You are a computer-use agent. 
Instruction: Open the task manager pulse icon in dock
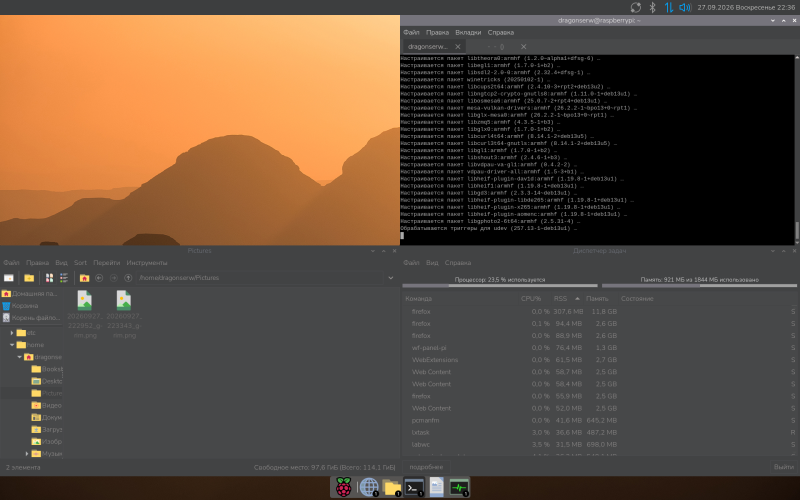(x=459, y=487)
